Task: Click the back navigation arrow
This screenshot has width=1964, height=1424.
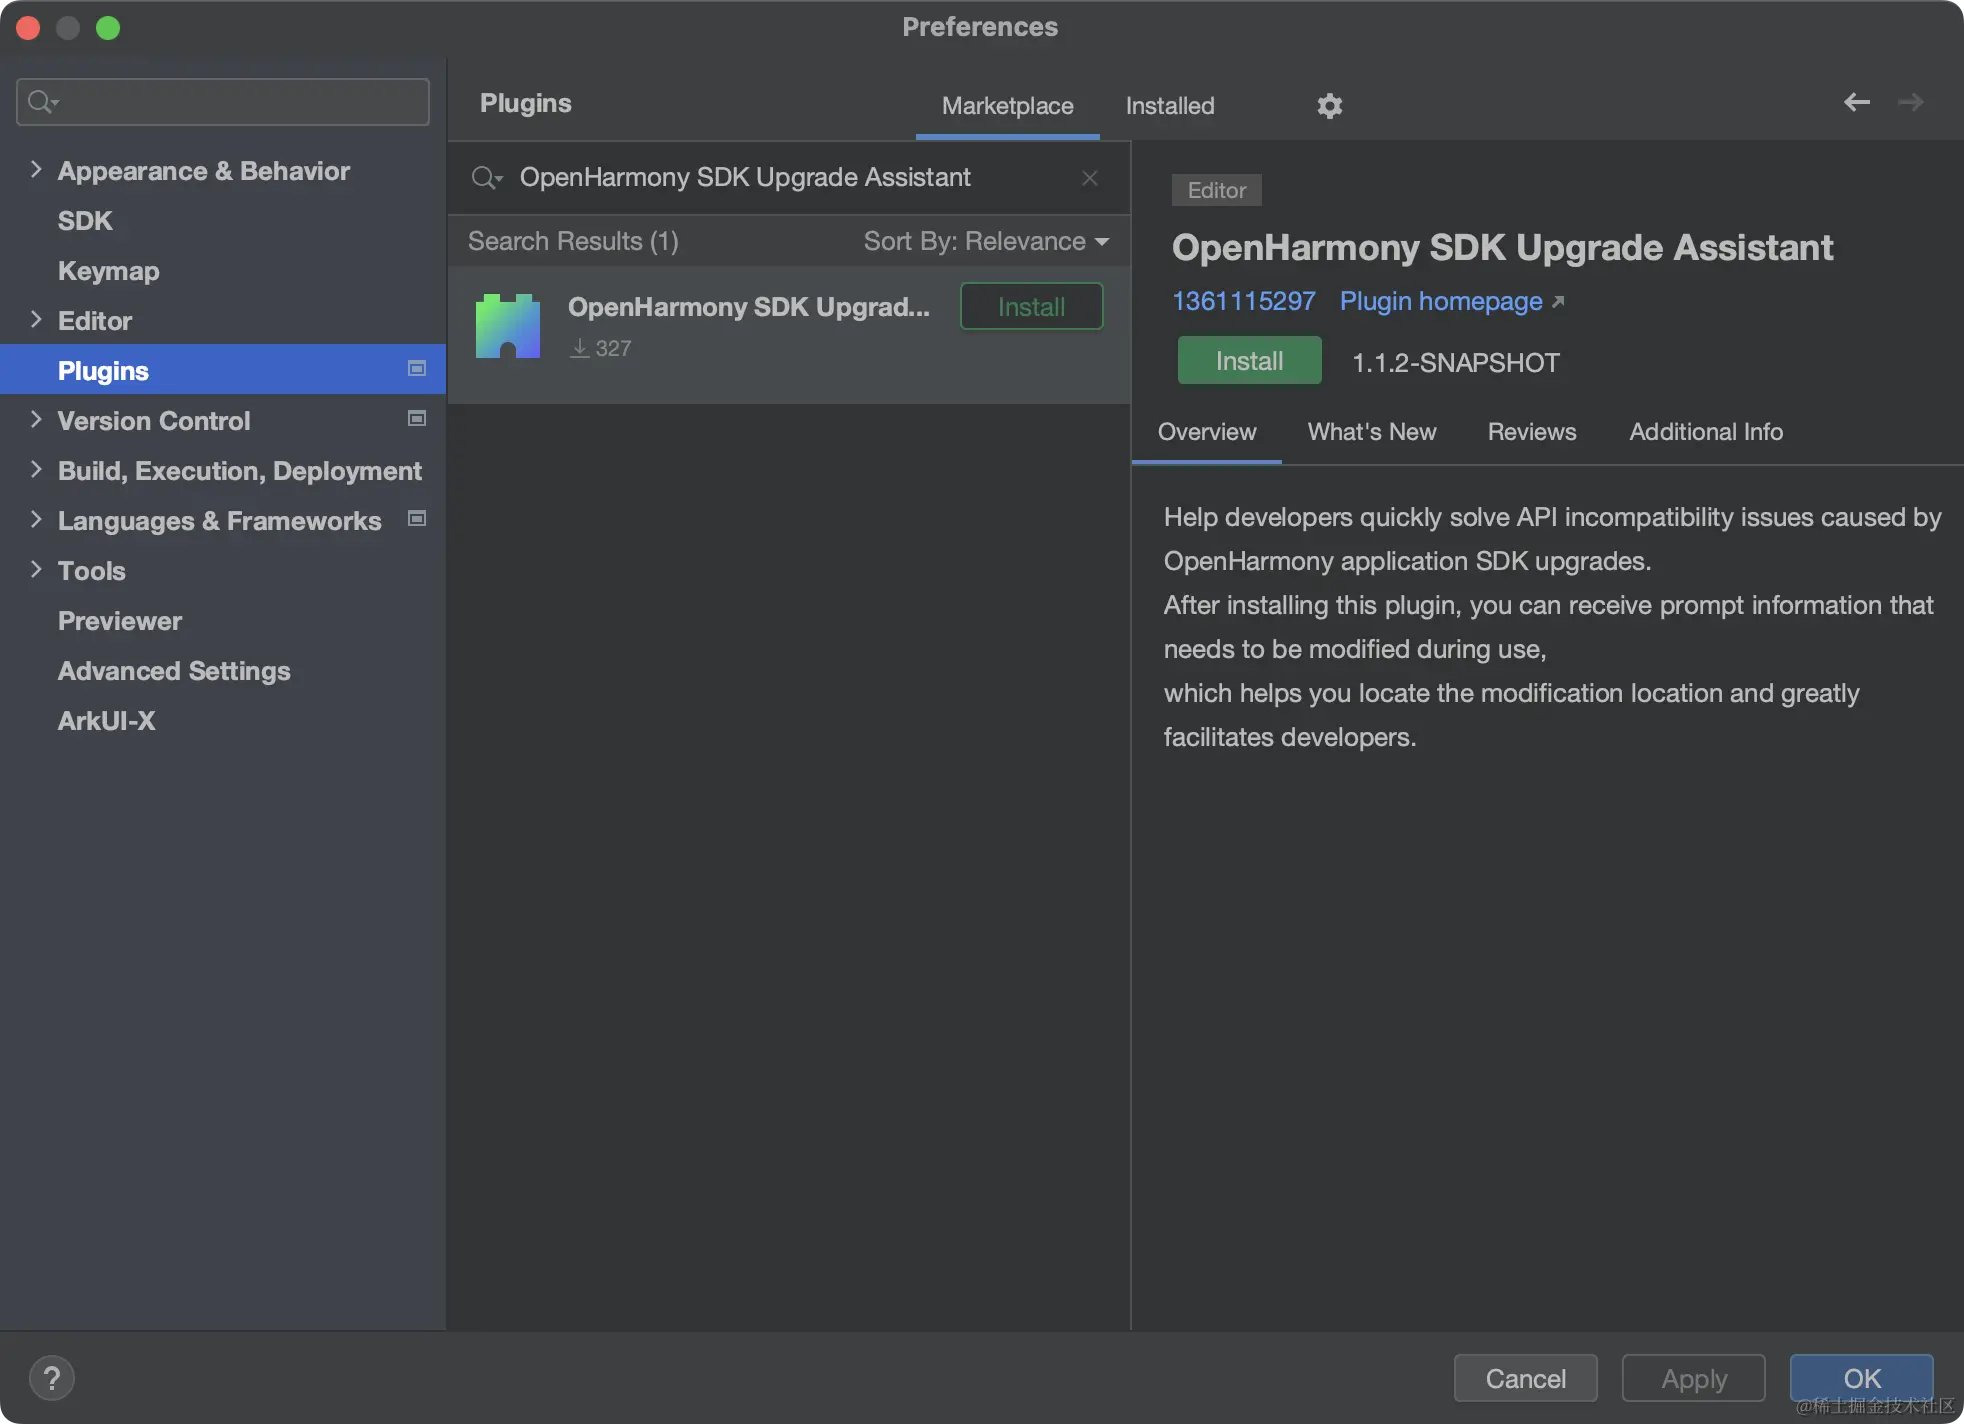Action: pos(1856,102)
